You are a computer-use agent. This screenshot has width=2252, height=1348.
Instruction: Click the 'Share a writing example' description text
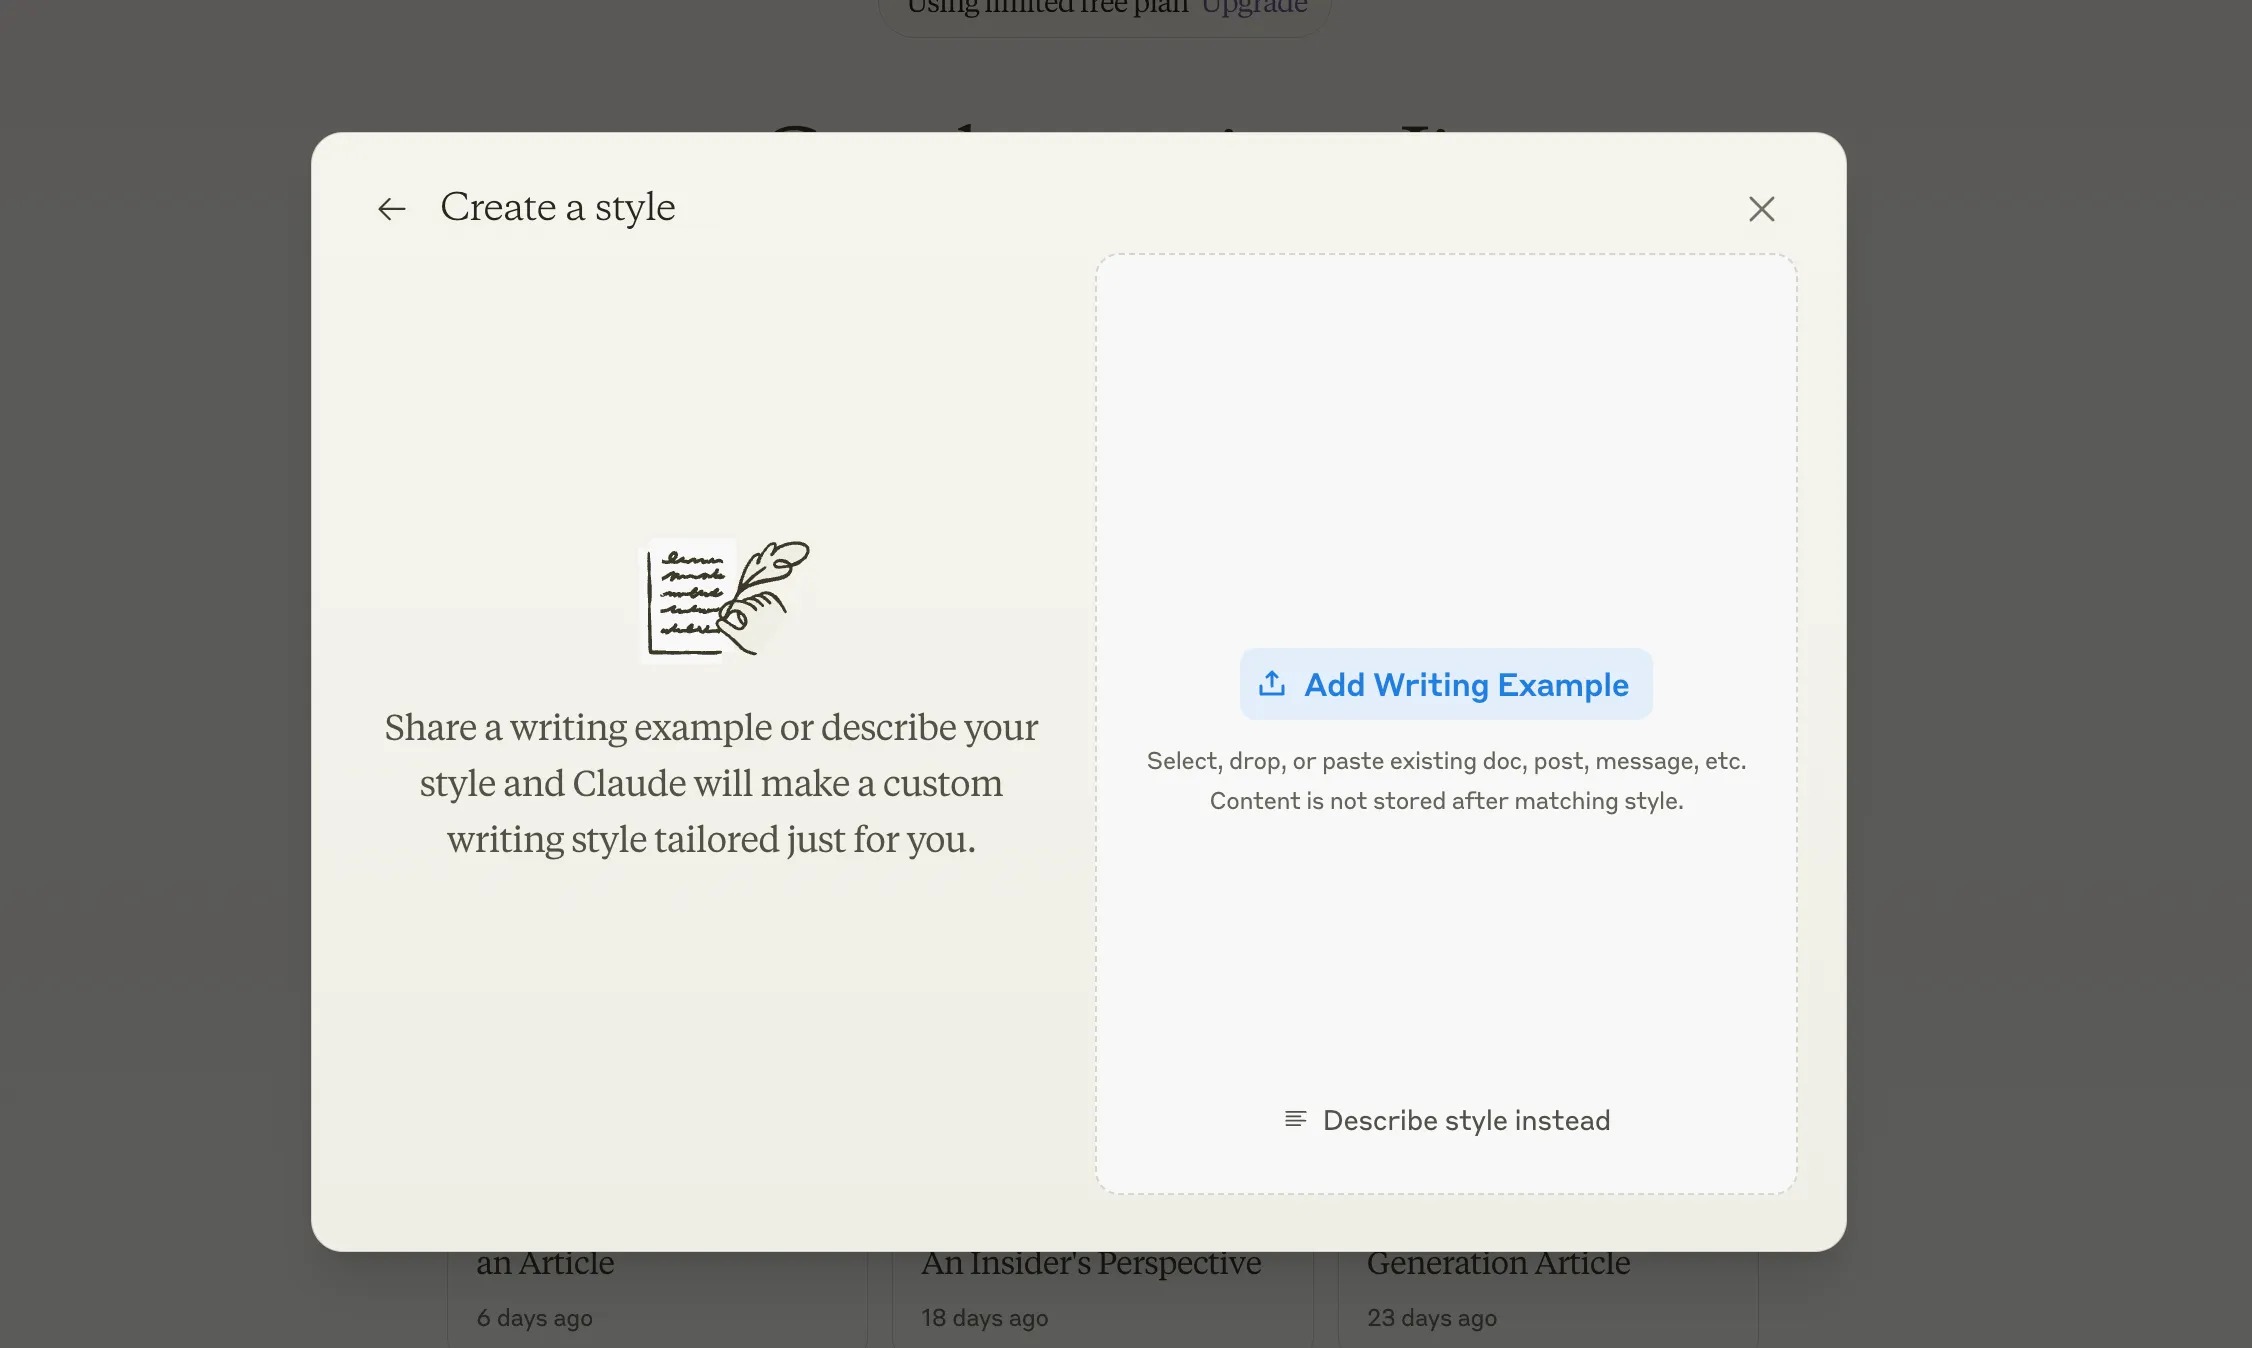(711, 783)
